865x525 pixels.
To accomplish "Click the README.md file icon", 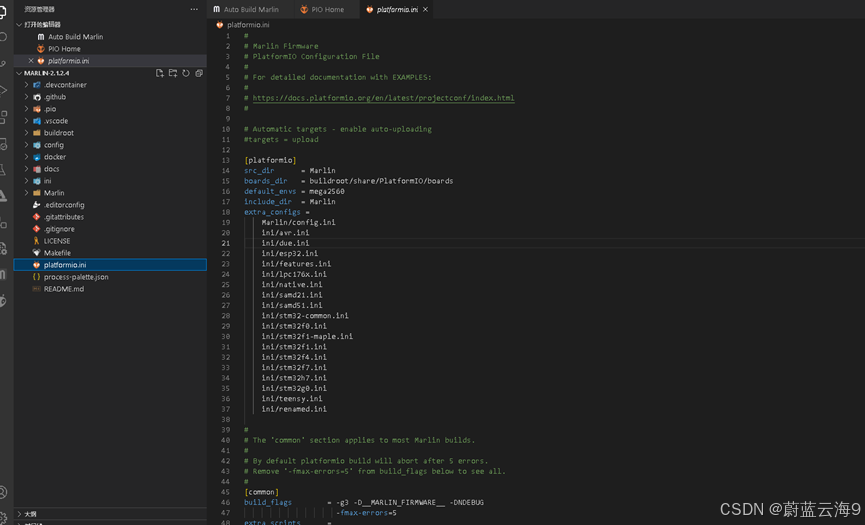I will pyautogui.click(x=36, y=289).
